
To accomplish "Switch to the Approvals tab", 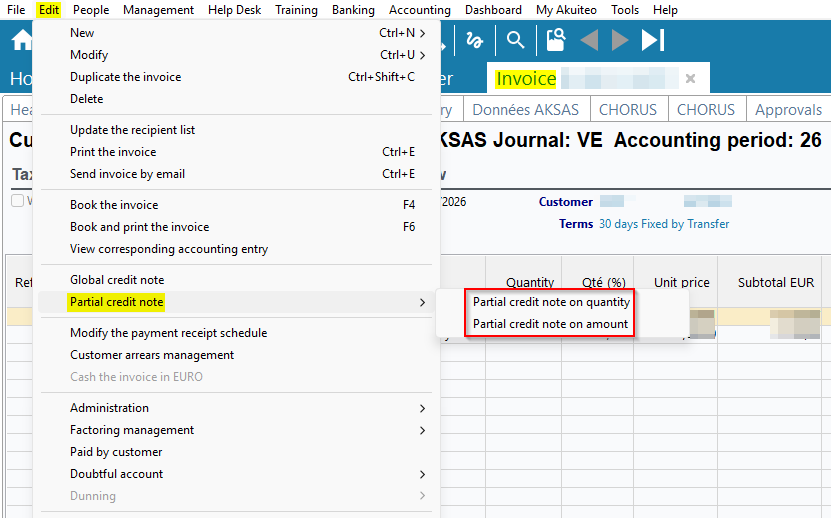I will coord(788,110).
